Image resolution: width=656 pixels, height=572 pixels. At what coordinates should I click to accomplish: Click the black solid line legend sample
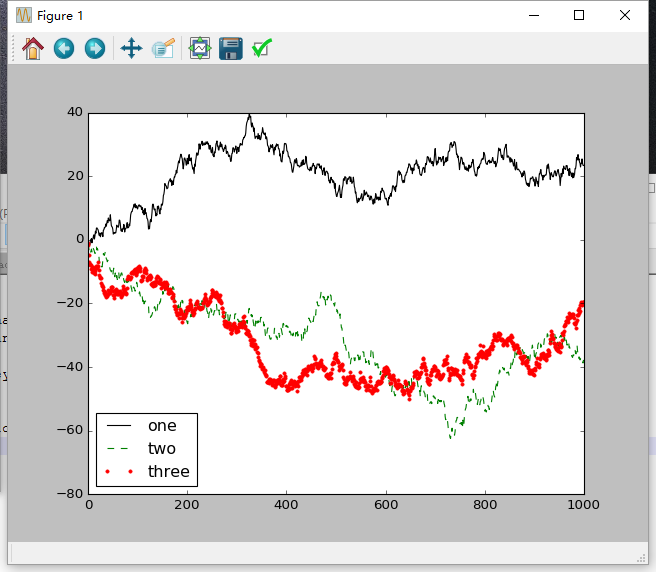(119, 426)
